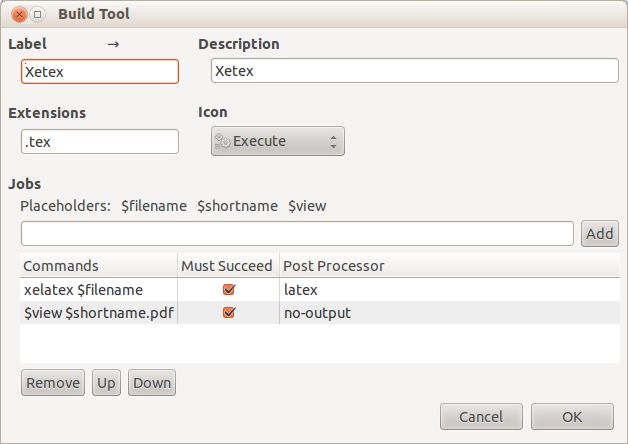Click the Label input field containing Xetex

pos(100,72)
